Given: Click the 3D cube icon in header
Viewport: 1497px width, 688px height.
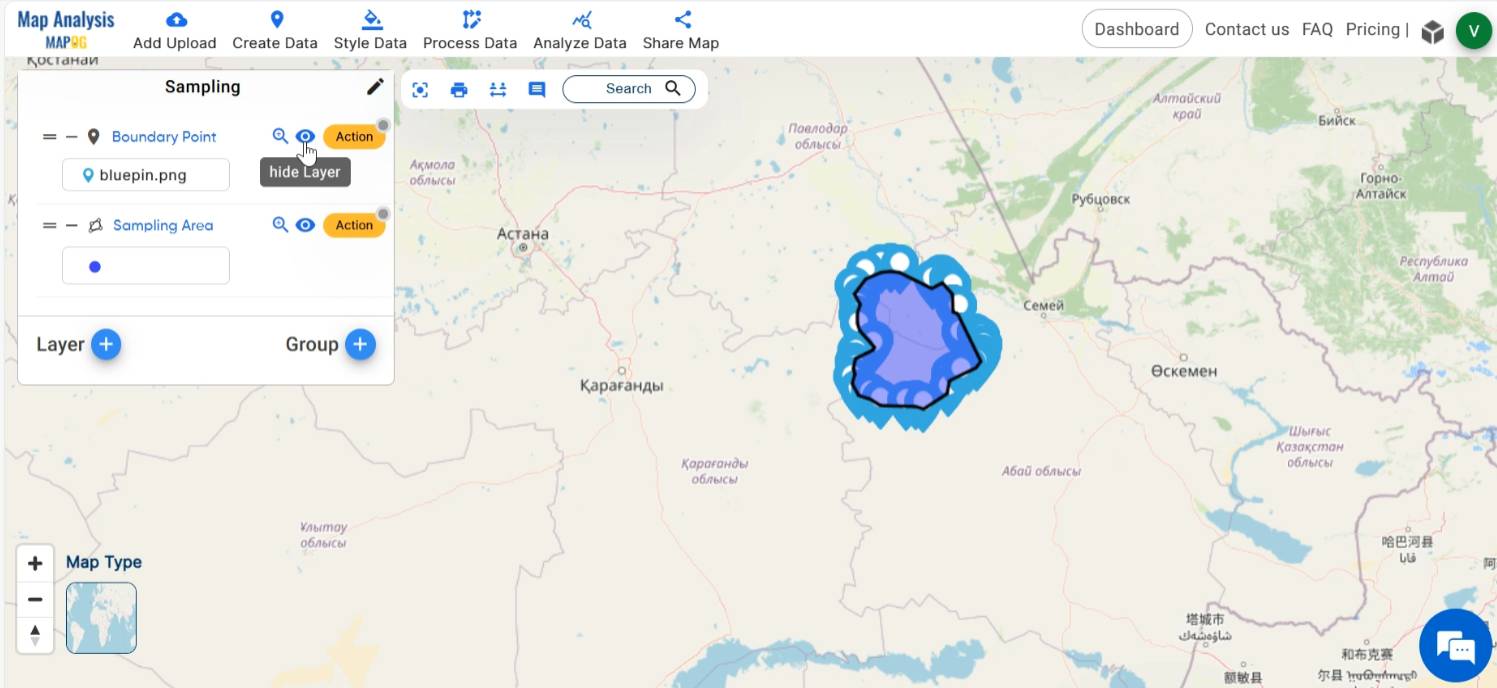Looking at the screenshot, I should point(1433,32).
